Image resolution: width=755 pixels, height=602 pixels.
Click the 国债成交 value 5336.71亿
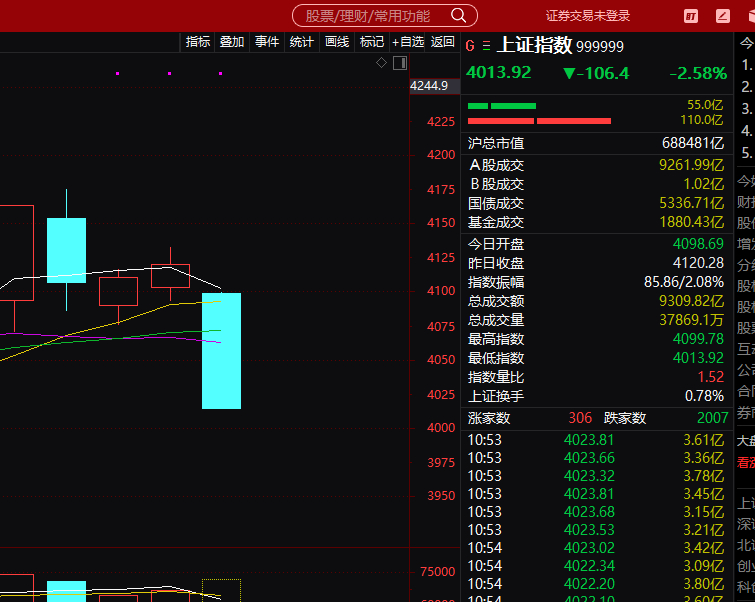691,203
